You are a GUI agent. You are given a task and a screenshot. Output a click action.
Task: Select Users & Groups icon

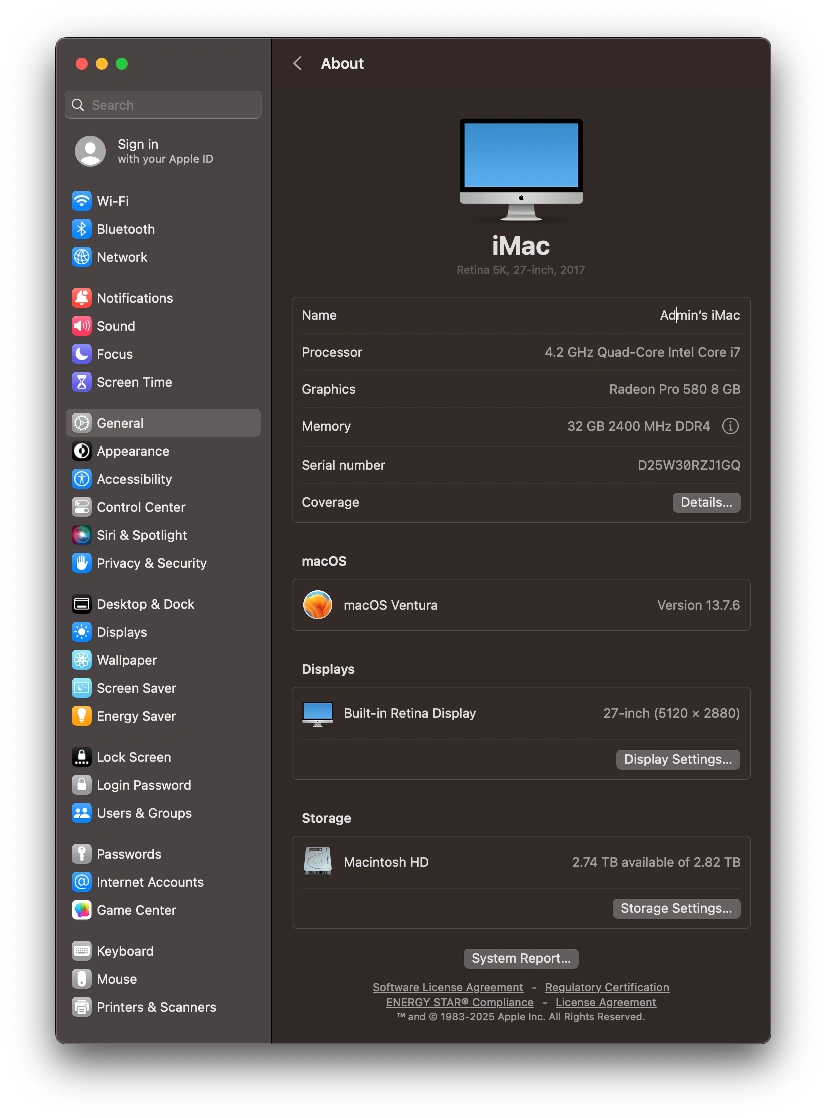pos(82,813)
